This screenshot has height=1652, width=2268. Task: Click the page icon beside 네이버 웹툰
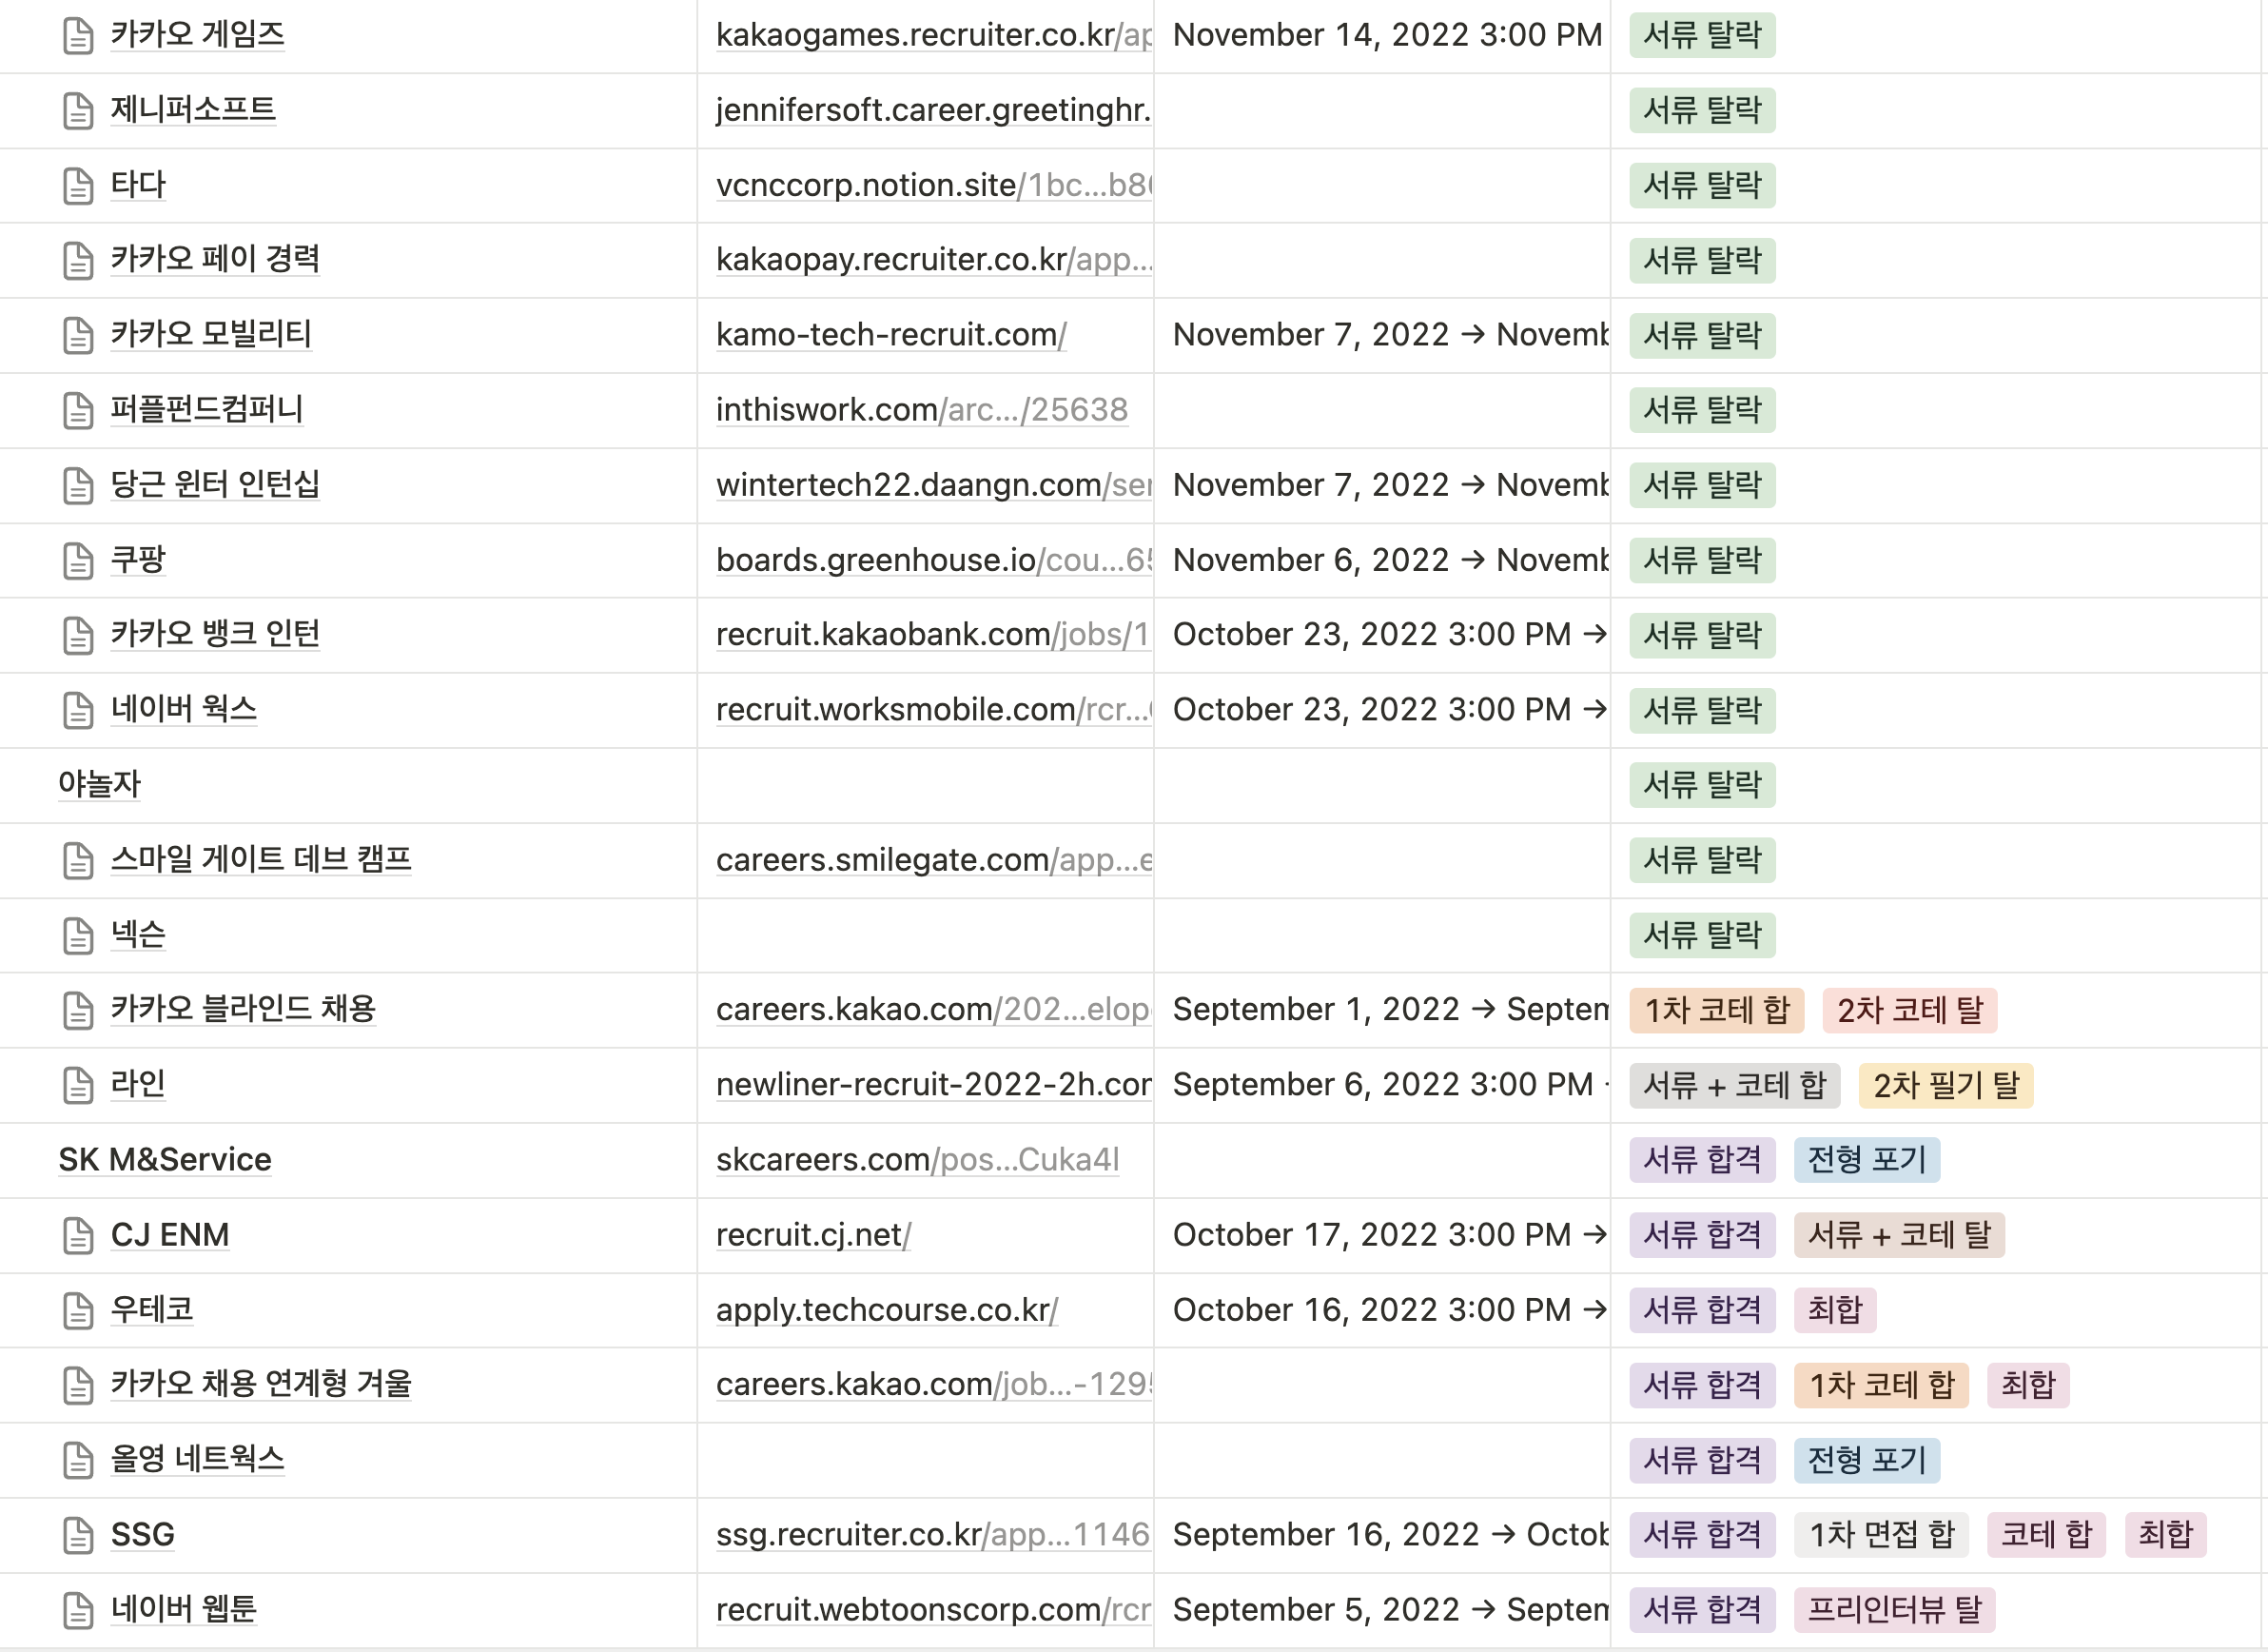tap(78, 1610)
